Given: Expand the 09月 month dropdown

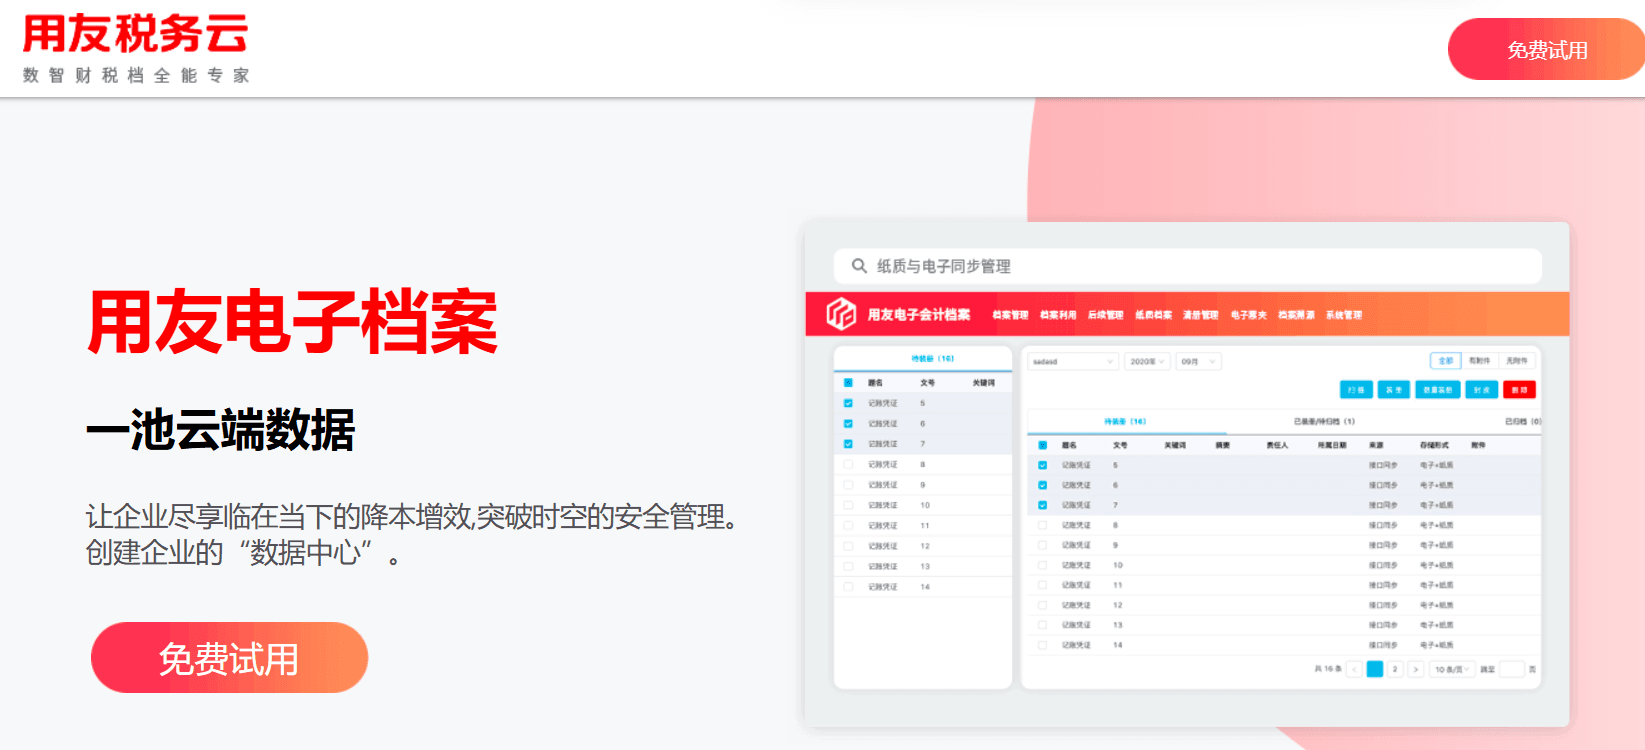Looking at the screenshot, I should [x=1199, y=361].
